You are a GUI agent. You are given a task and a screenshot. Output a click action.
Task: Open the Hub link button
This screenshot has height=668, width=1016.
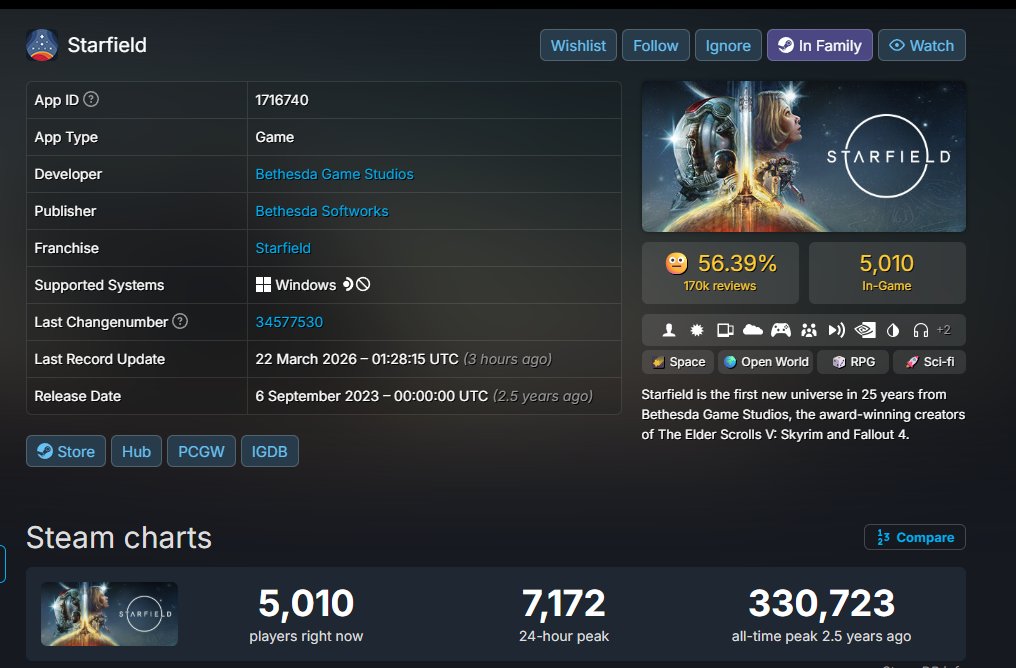click(x=136, y=451)
